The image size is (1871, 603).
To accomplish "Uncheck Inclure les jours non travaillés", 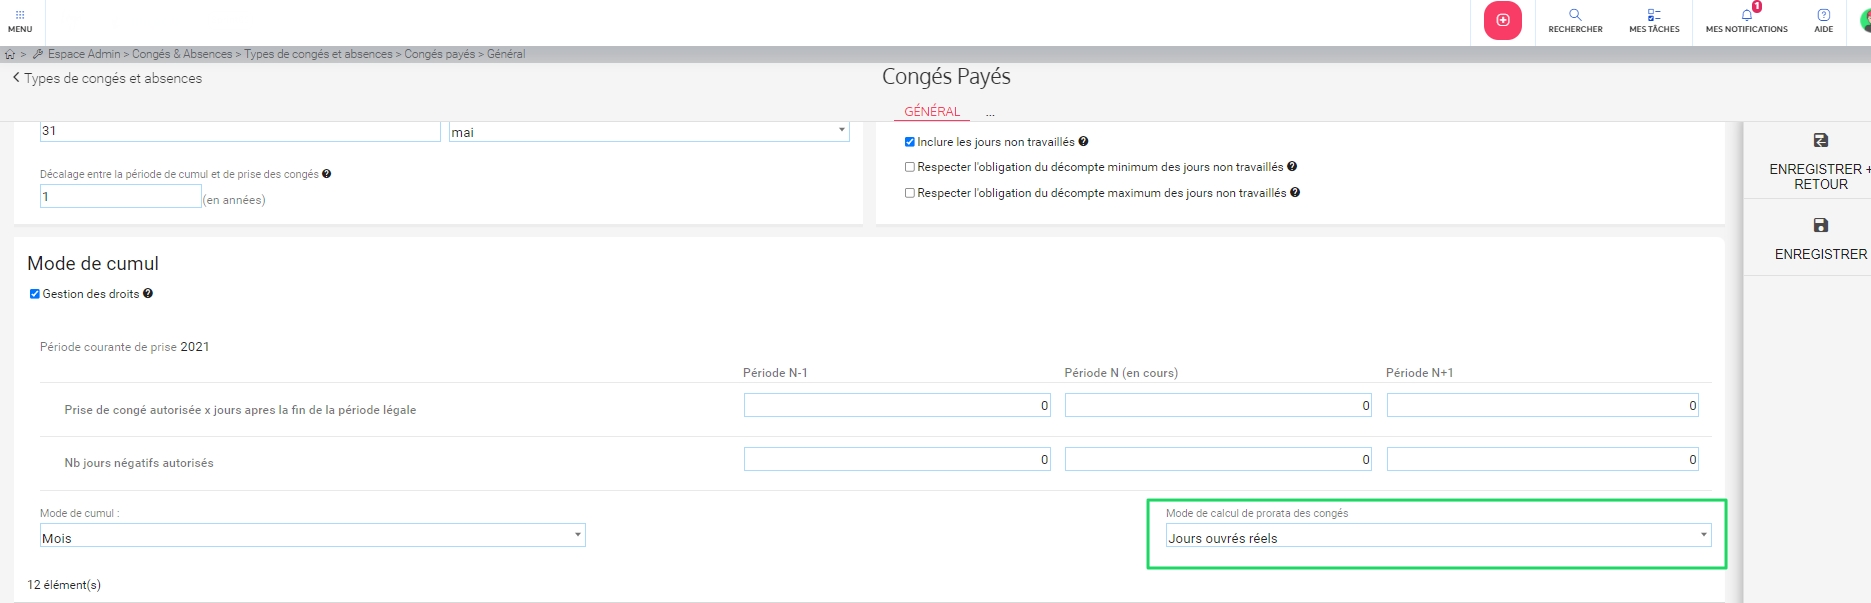I will click(x=910, y=142).
